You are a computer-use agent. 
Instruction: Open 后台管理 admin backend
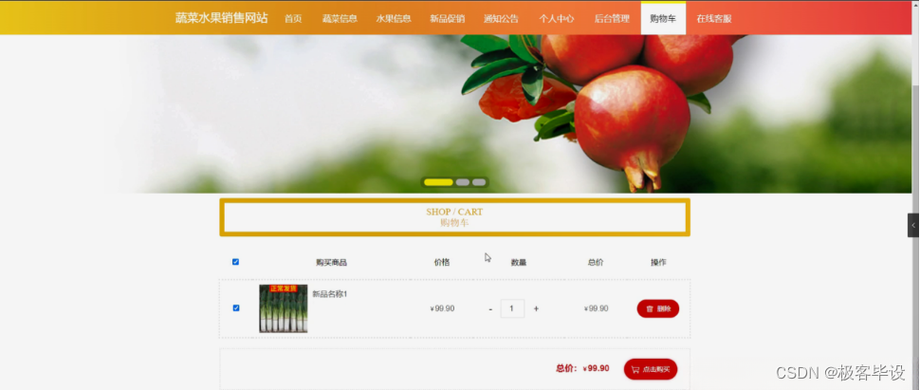612,19
